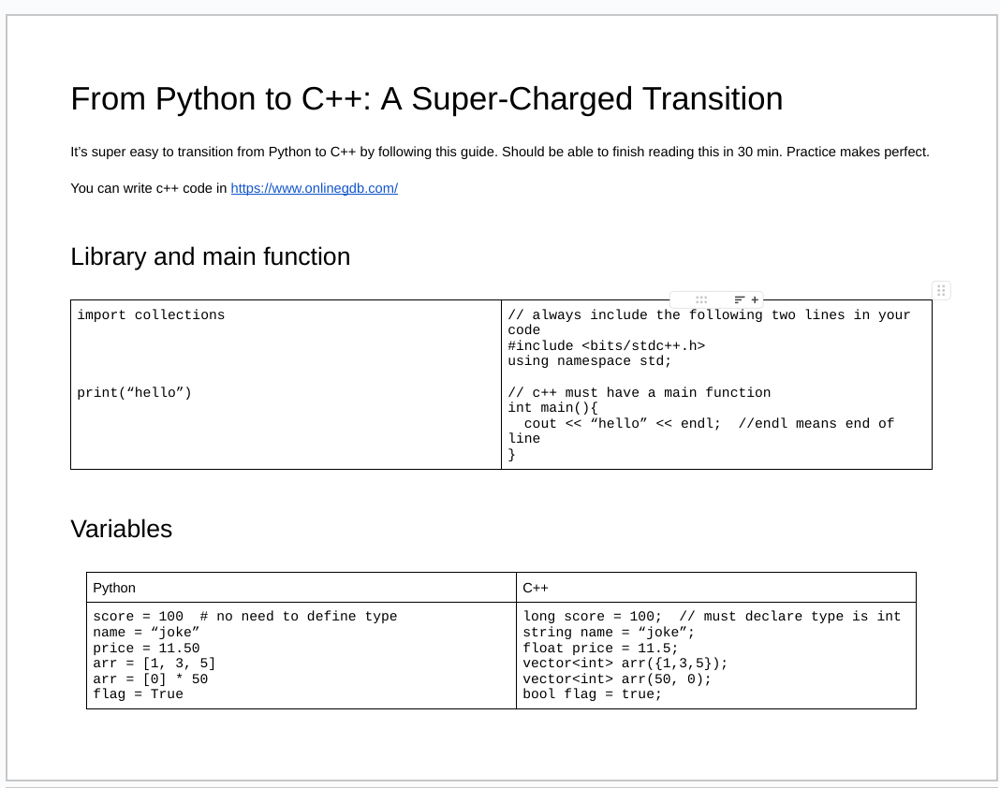Open the onlinegdb.com hyperlink

tap(314, 188)
